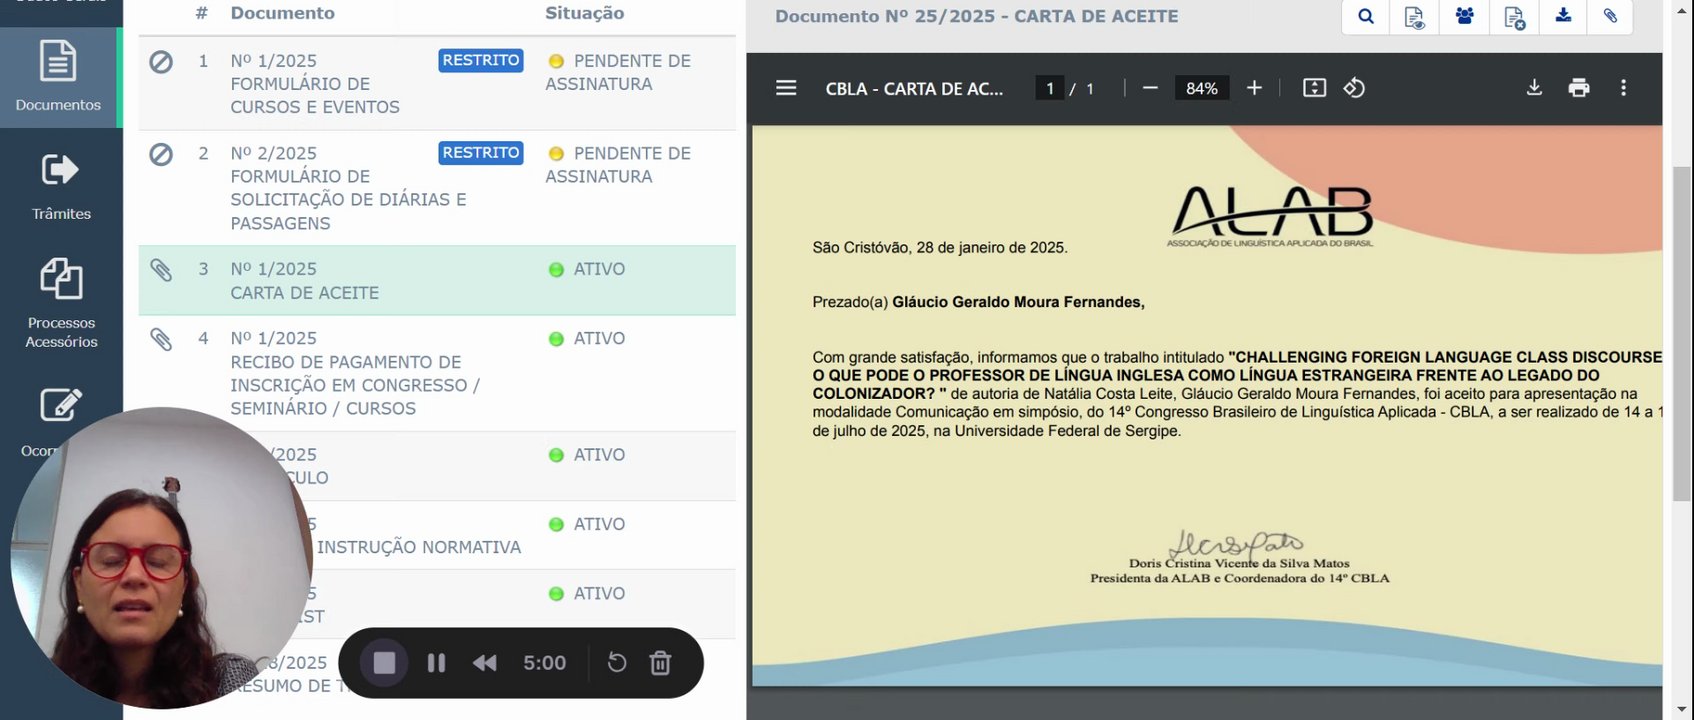The width and height of the screenshot is (1694, 720).
Task: Zoom out the PDF with minus button
Action: (x=1150, y=88)
